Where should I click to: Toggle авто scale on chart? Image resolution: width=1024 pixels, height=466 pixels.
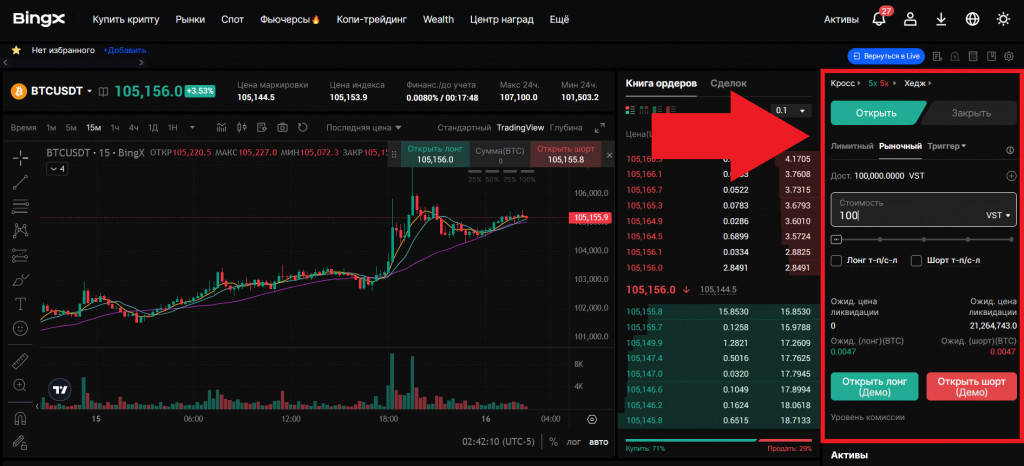click(598, 441)
